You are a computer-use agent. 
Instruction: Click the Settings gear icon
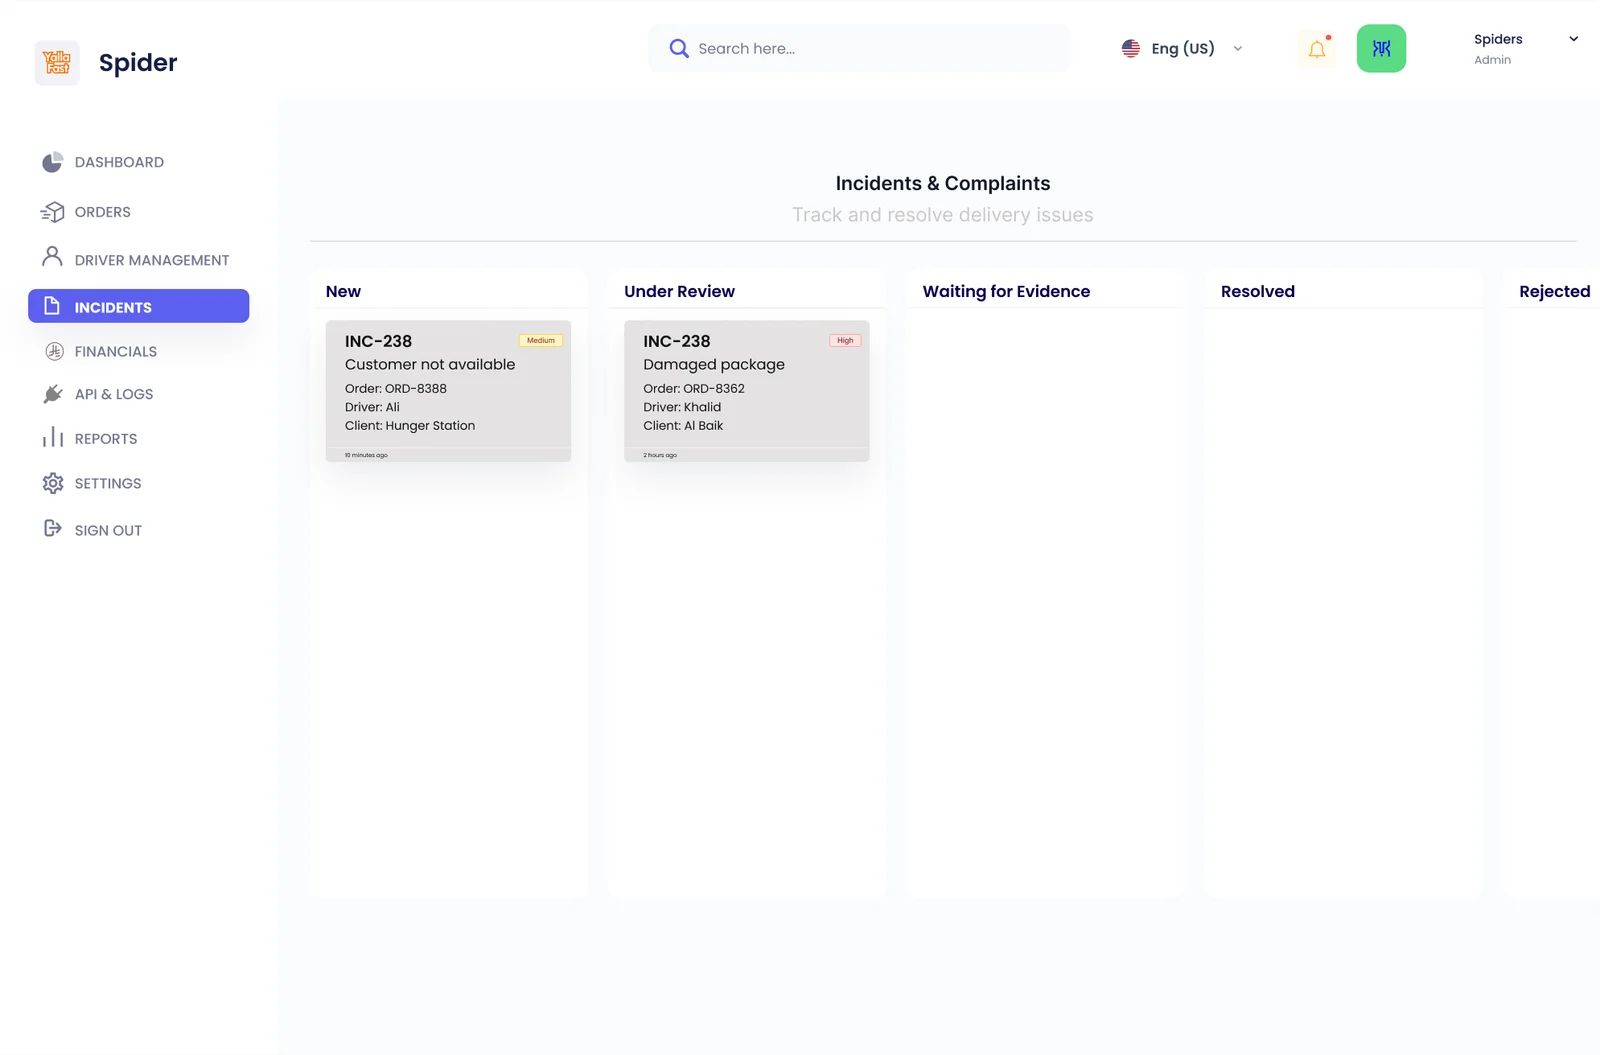[53, 483]
